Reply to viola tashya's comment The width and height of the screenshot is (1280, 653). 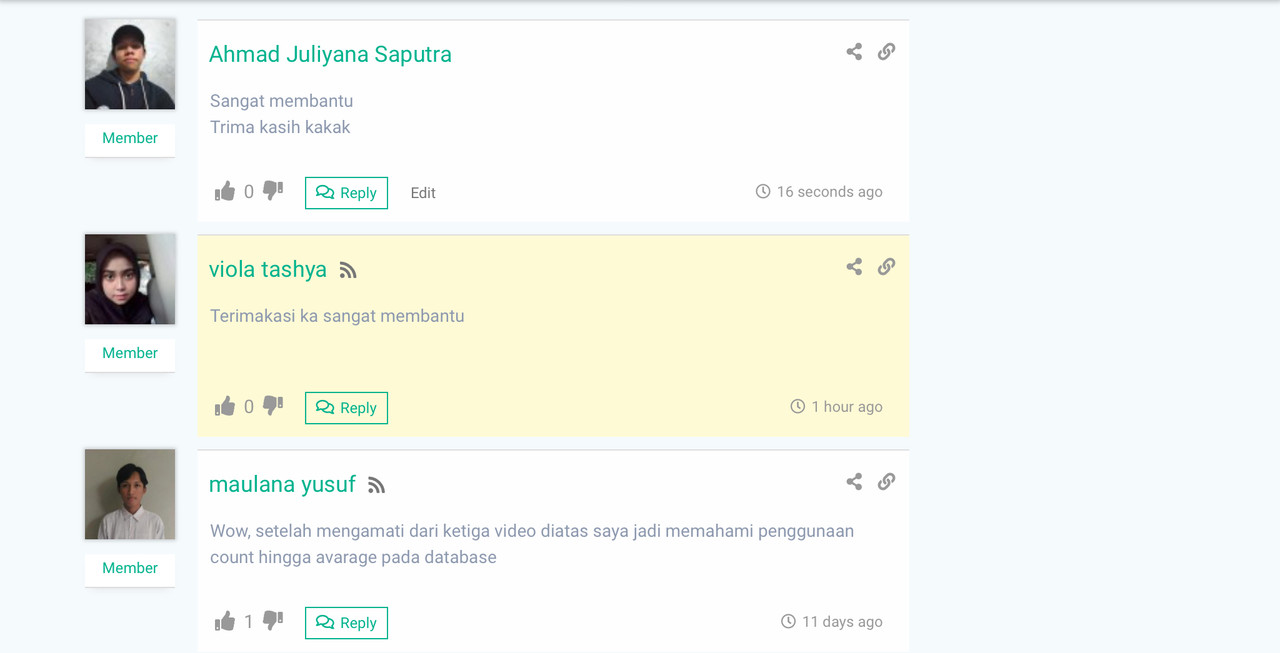coord(346,408)
